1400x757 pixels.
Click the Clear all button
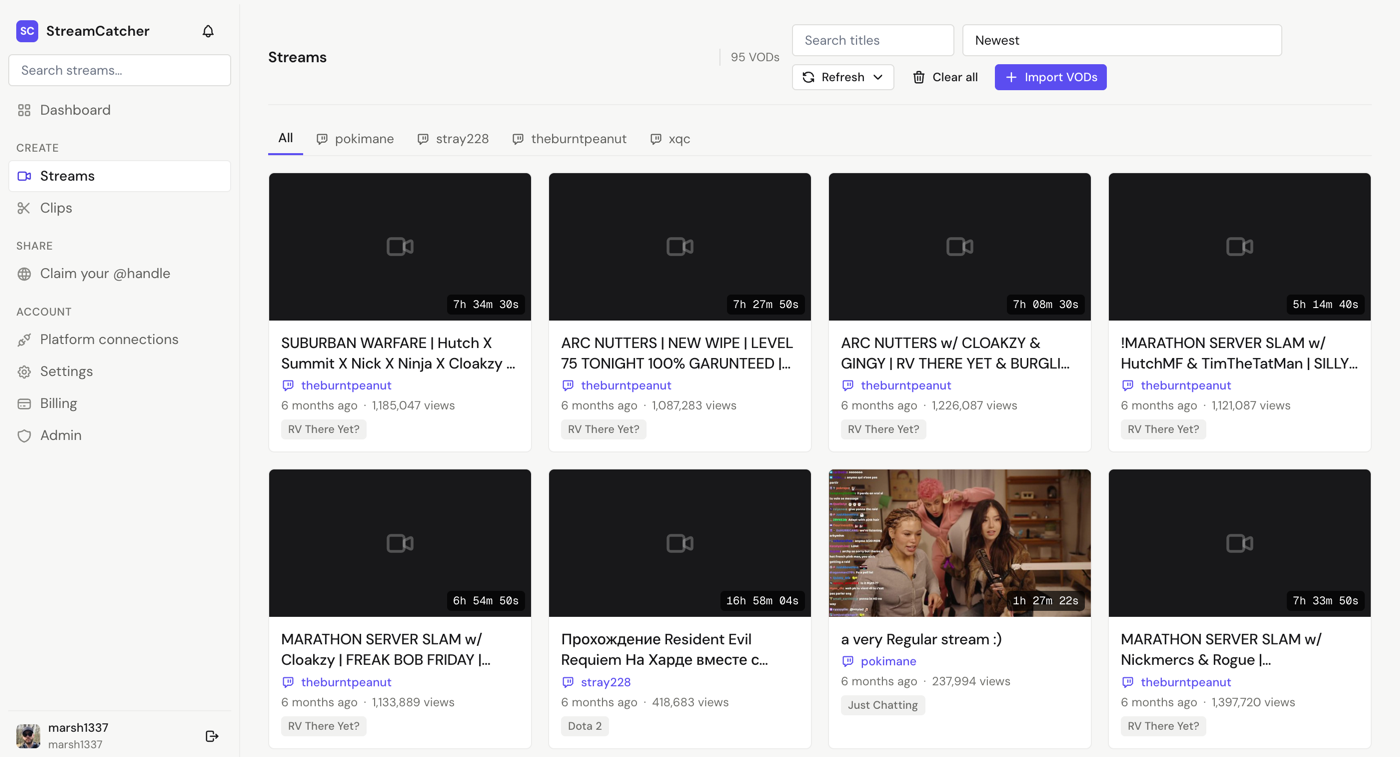[945, 77]
